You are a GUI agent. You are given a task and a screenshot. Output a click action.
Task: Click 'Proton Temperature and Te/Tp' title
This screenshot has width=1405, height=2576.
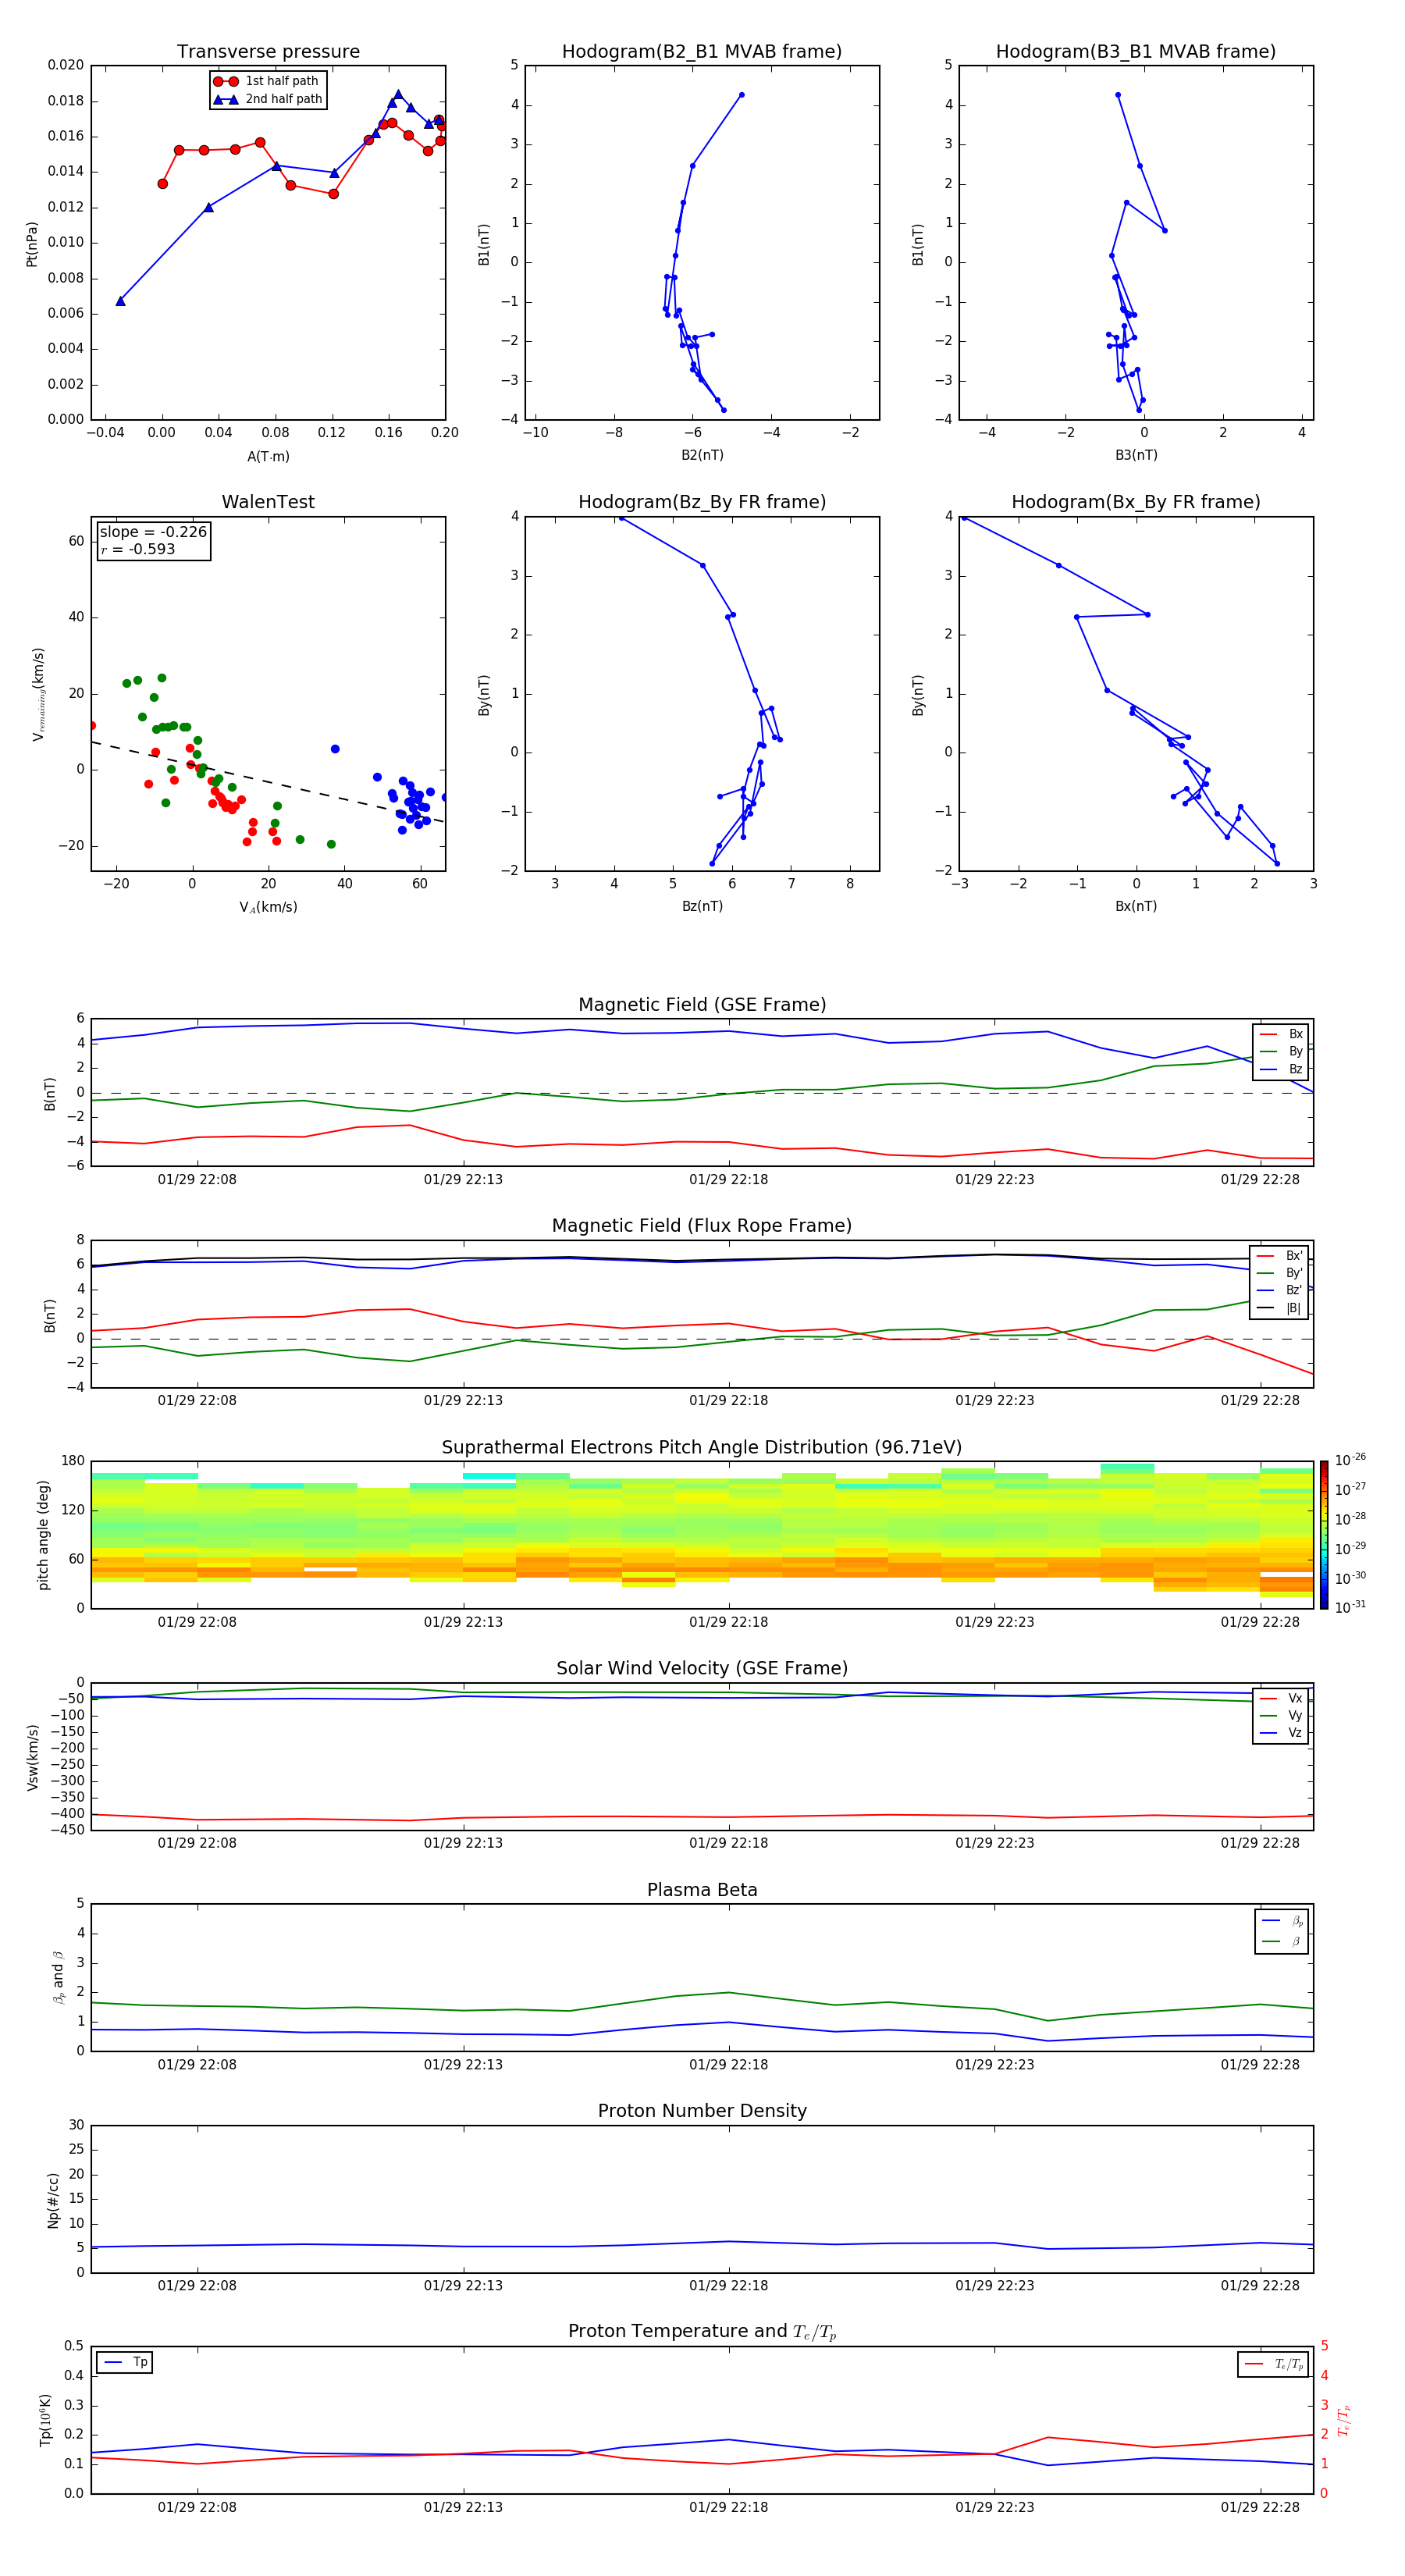click(x=702, y=2332)
